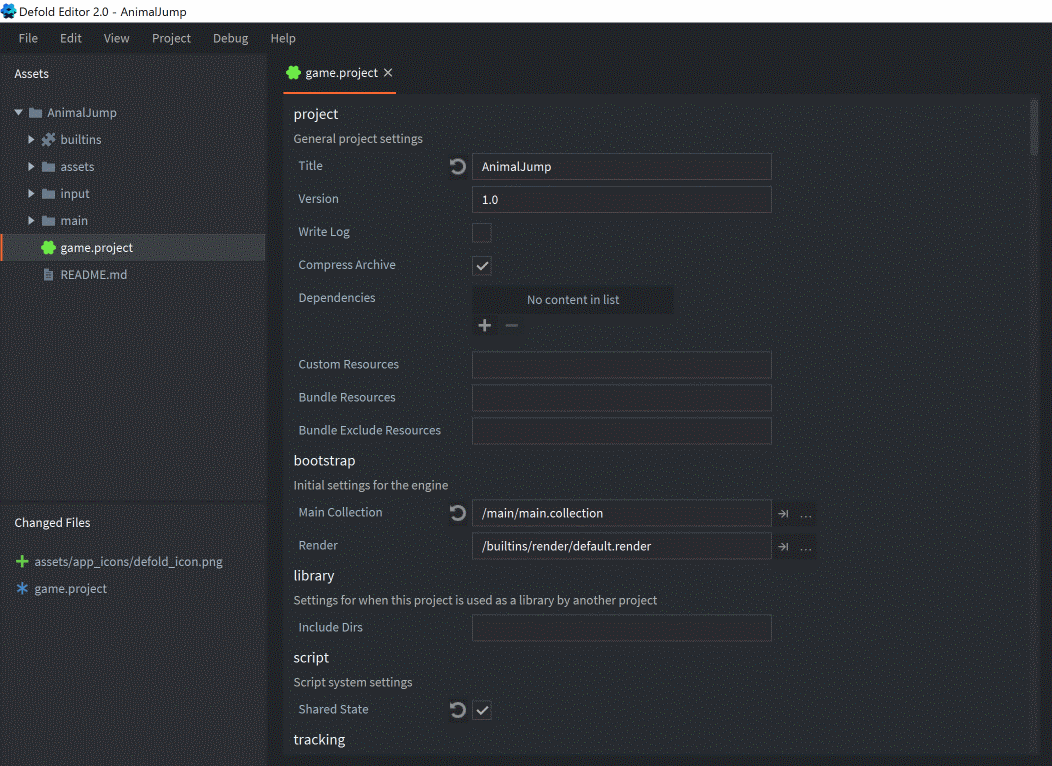1052x766 pixels.
Task: Click the Version input field
Action: click(x=621, y=200)
